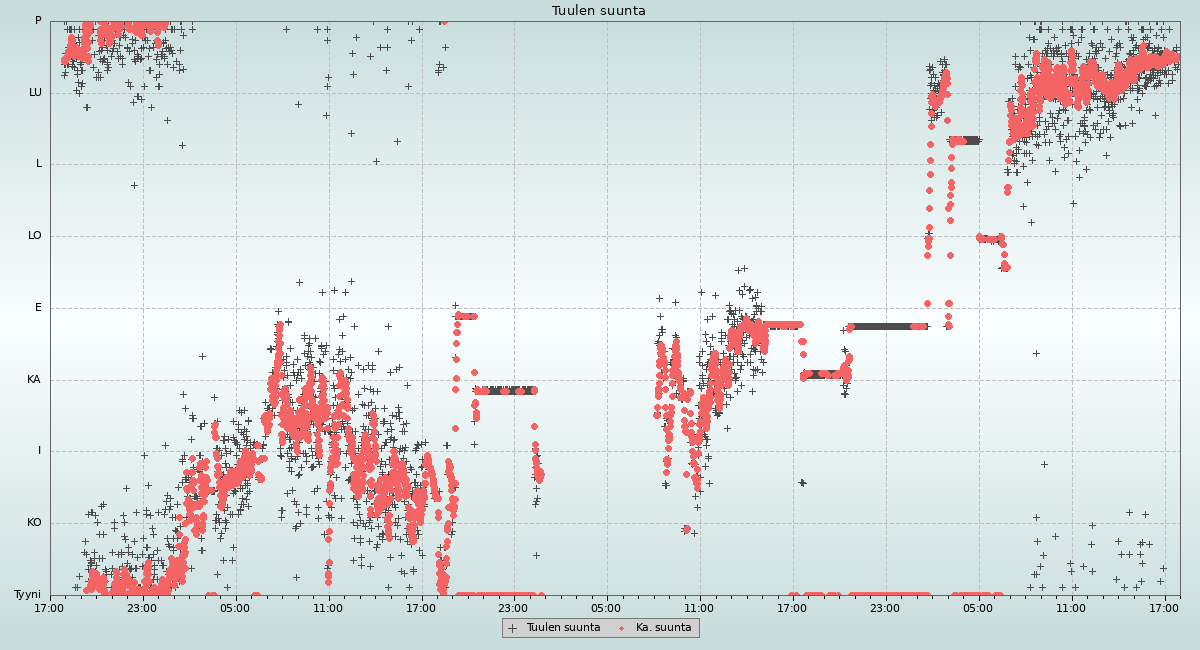Click the plus marker icon in the legend
The height and width of the screenshot is (650, 1200).
(513, 628)
